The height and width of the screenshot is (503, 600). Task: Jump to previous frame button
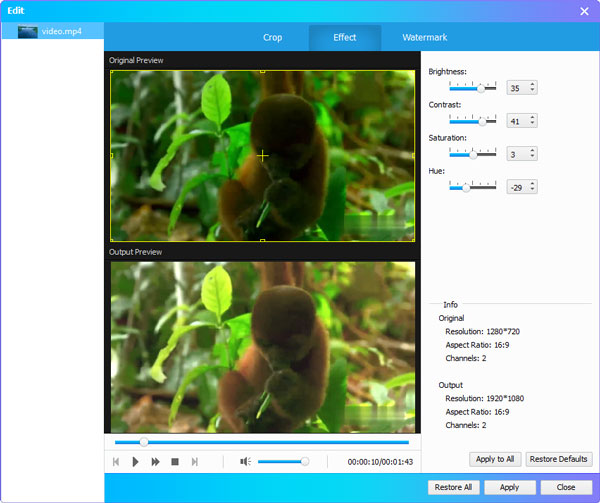coord(116,462)
